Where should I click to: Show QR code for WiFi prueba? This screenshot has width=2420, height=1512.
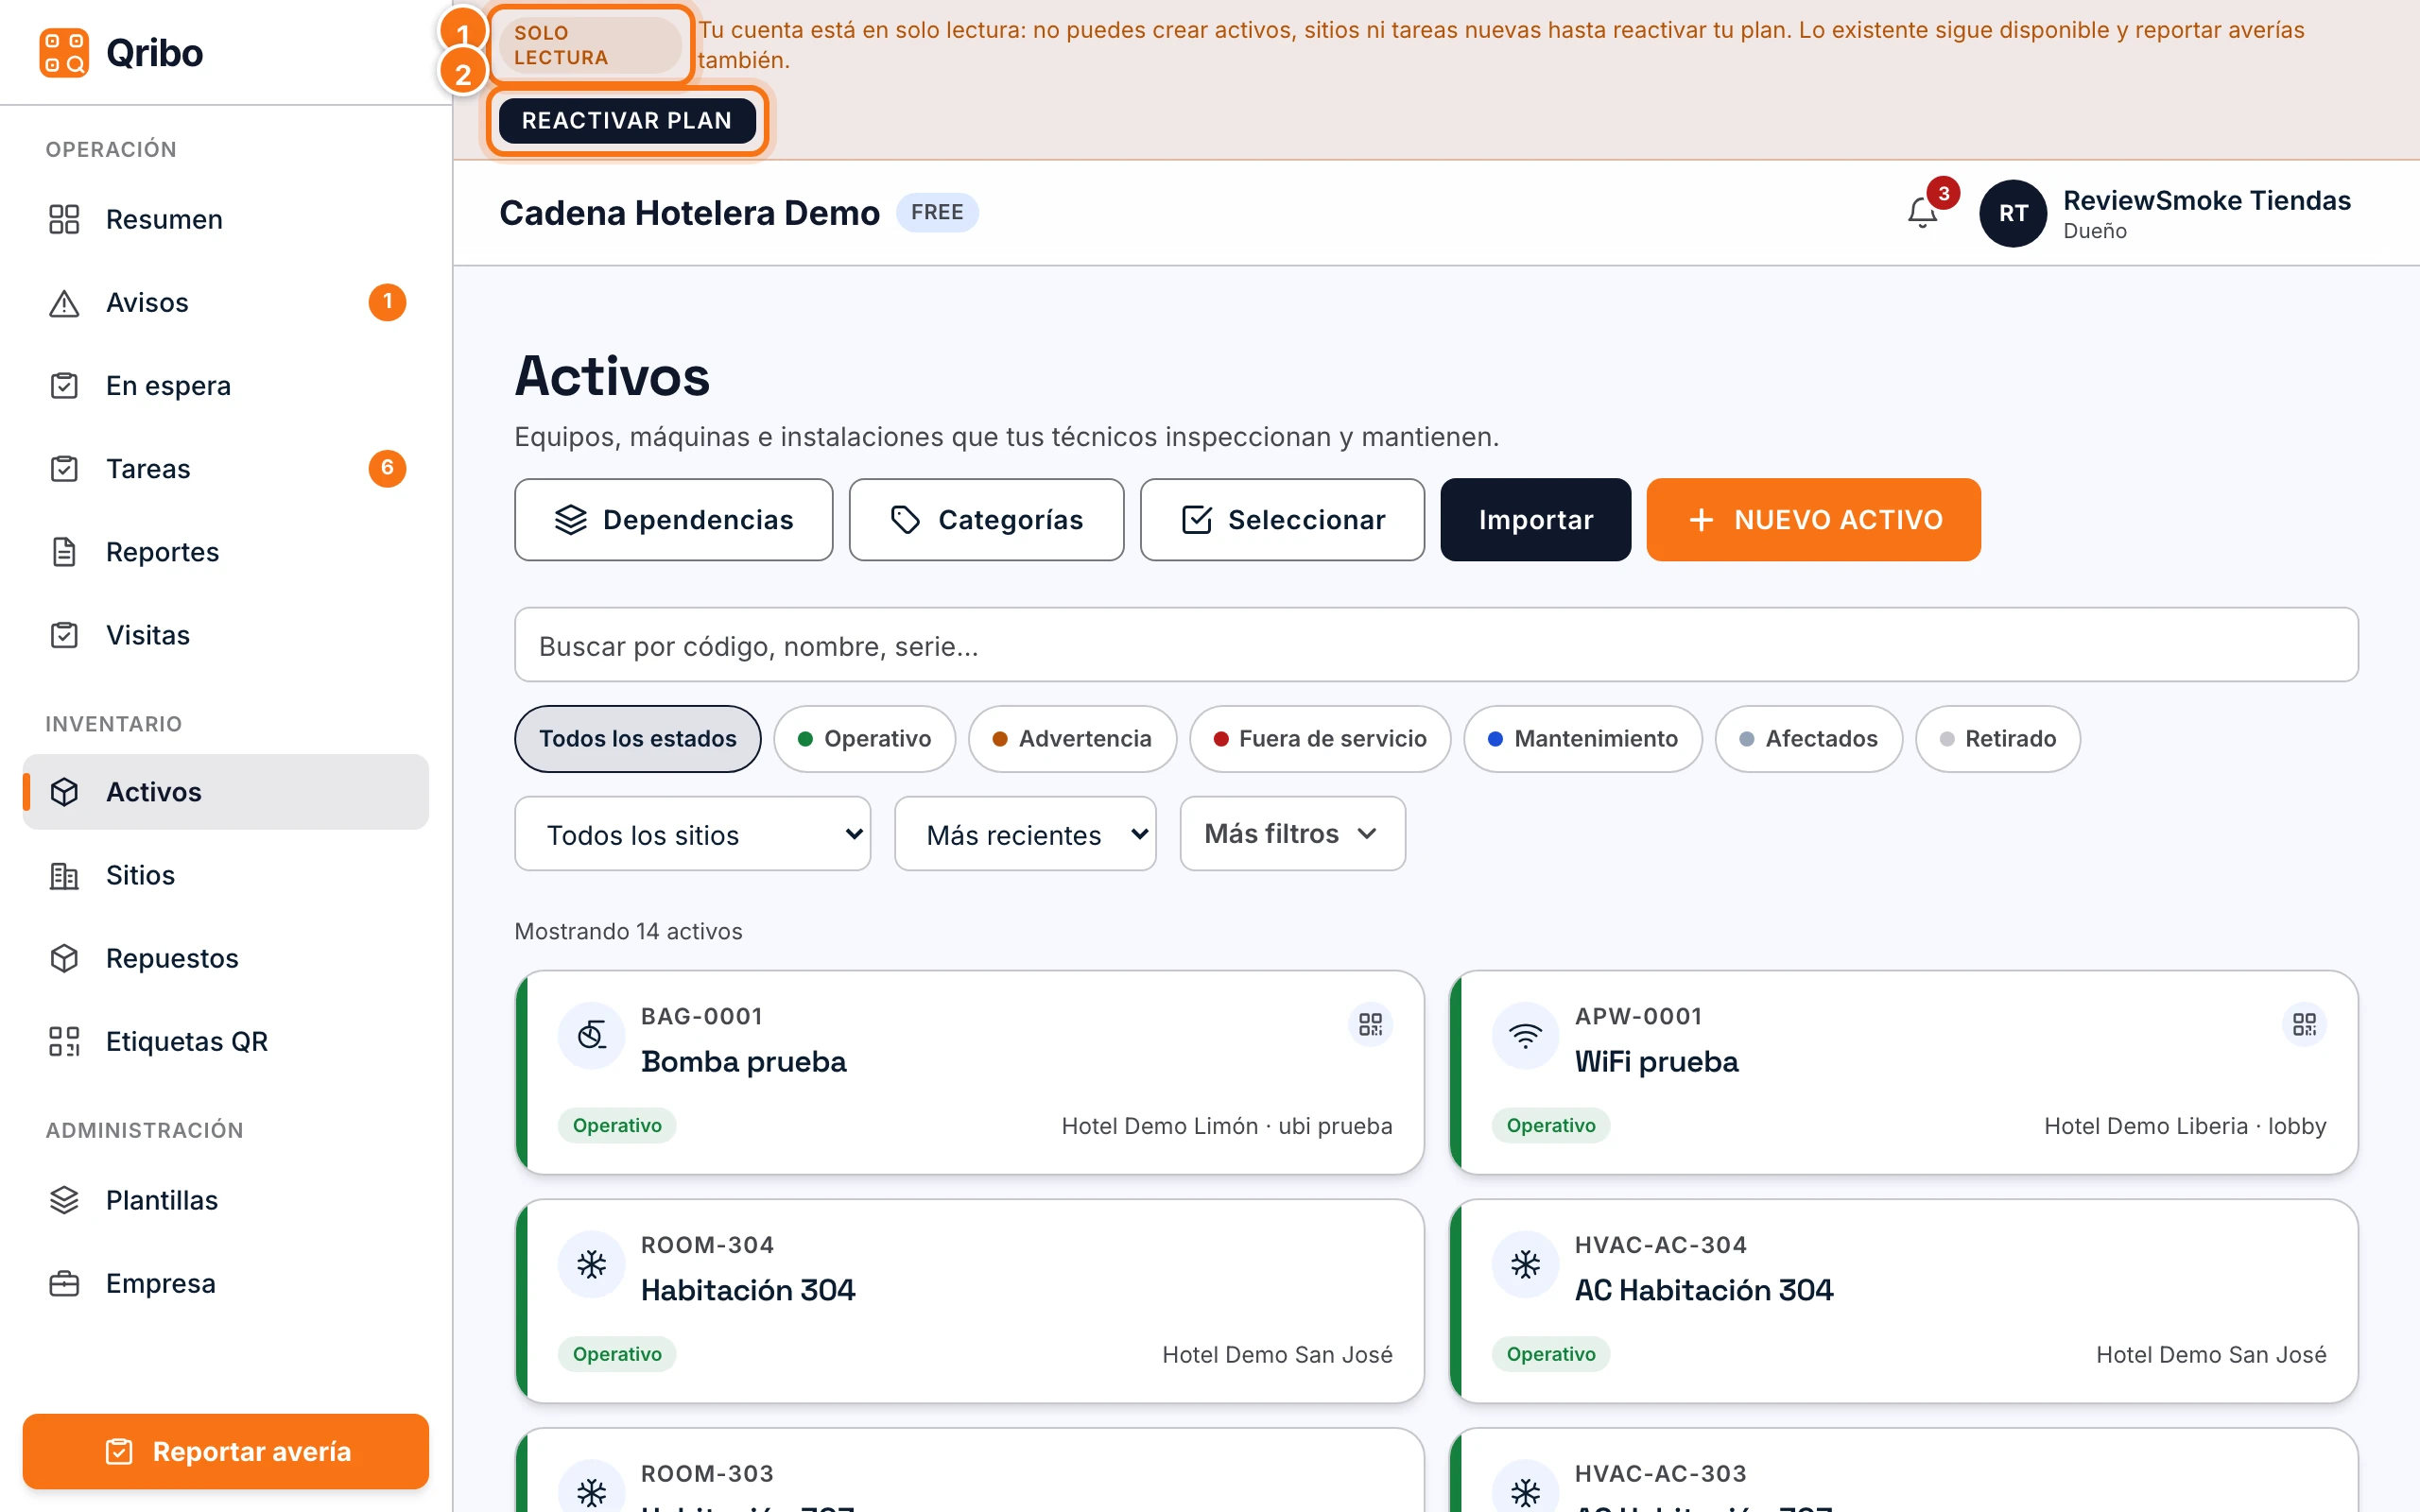[2304, 1024]
